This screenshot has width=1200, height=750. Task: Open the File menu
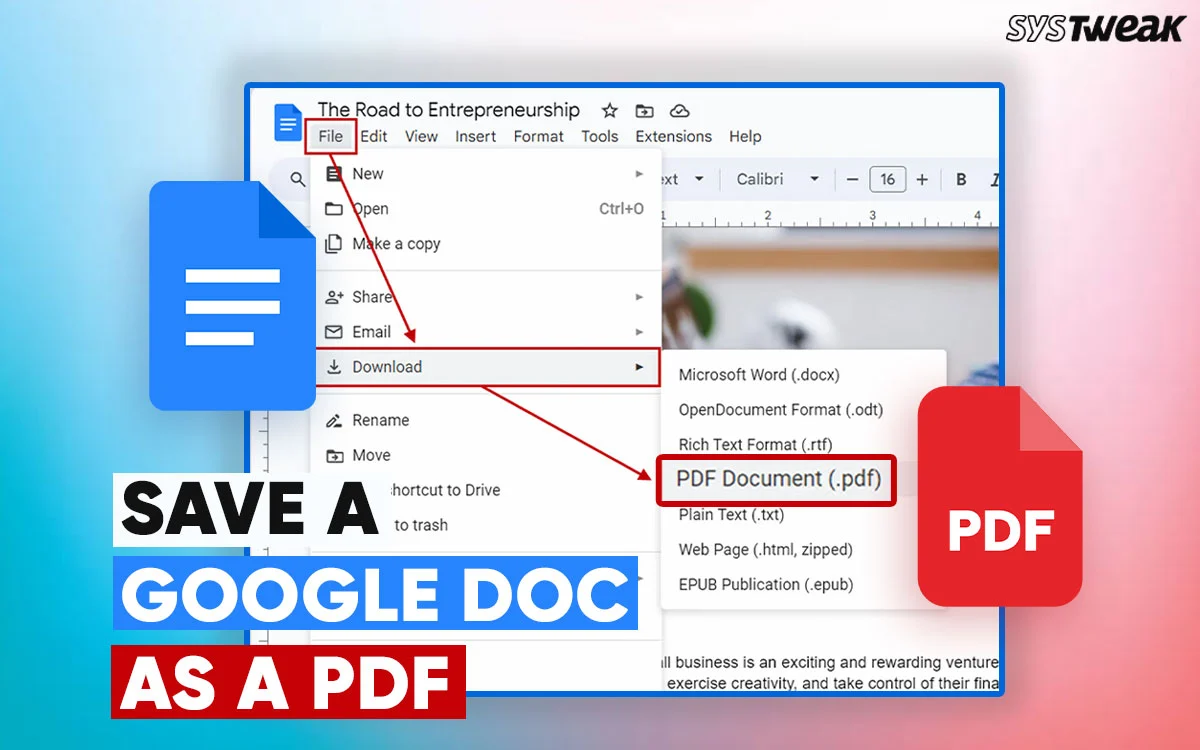[330, 137]
